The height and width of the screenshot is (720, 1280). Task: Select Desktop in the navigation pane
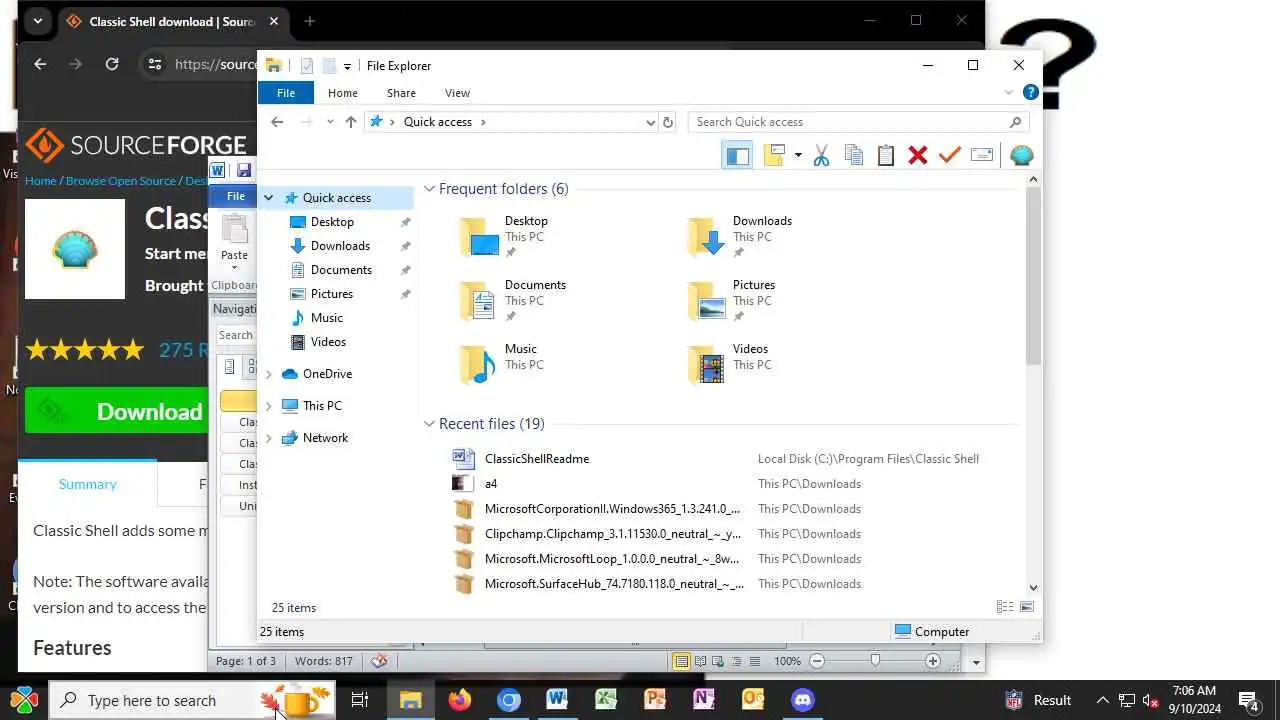click(x=332, y=222)
